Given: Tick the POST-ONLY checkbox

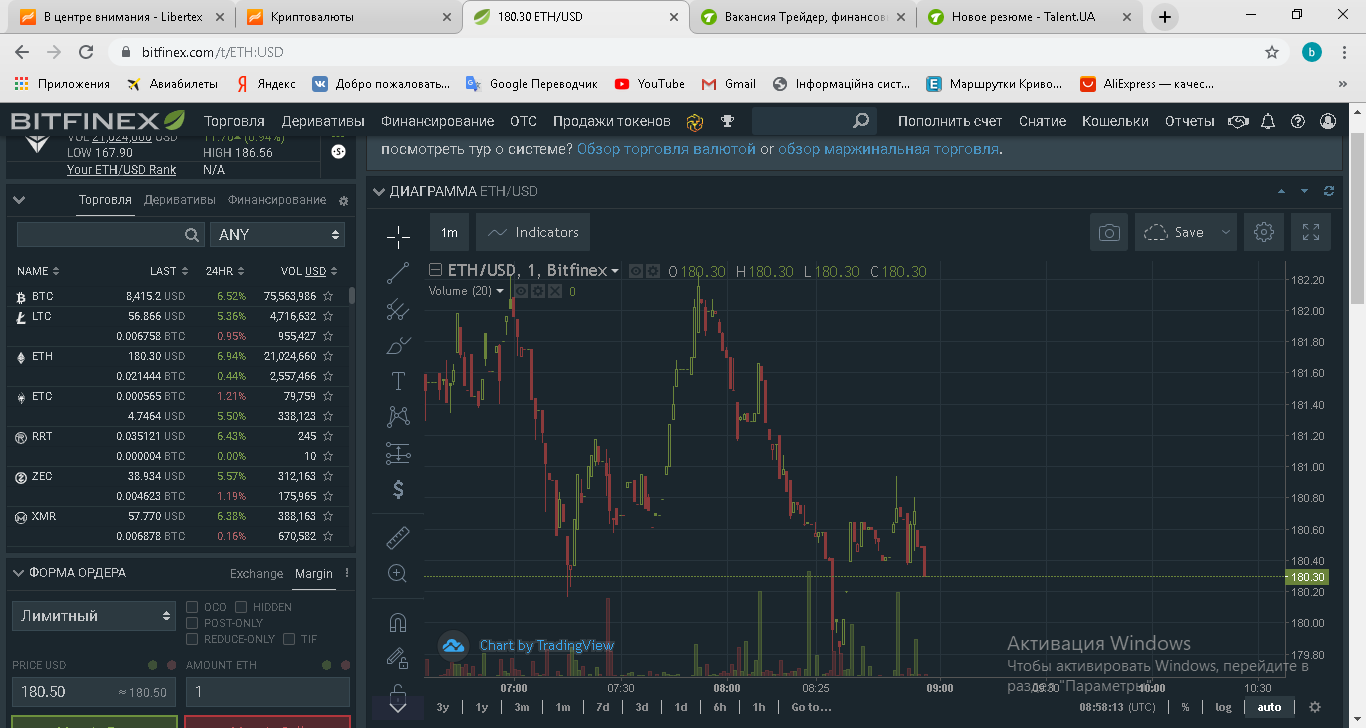Looking at the screenshot, I should click(193, 623).
